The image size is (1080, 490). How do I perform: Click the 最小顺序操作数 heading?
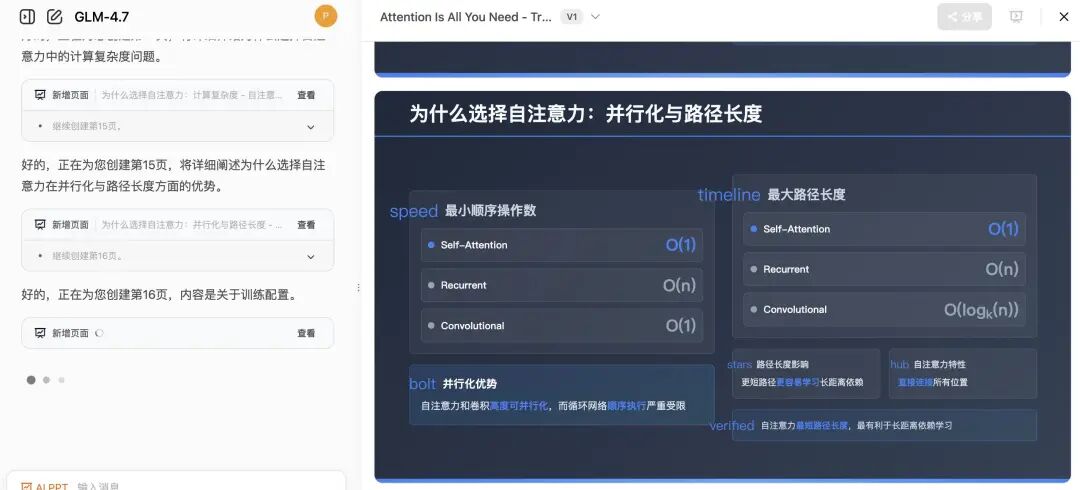pos(490,211)
